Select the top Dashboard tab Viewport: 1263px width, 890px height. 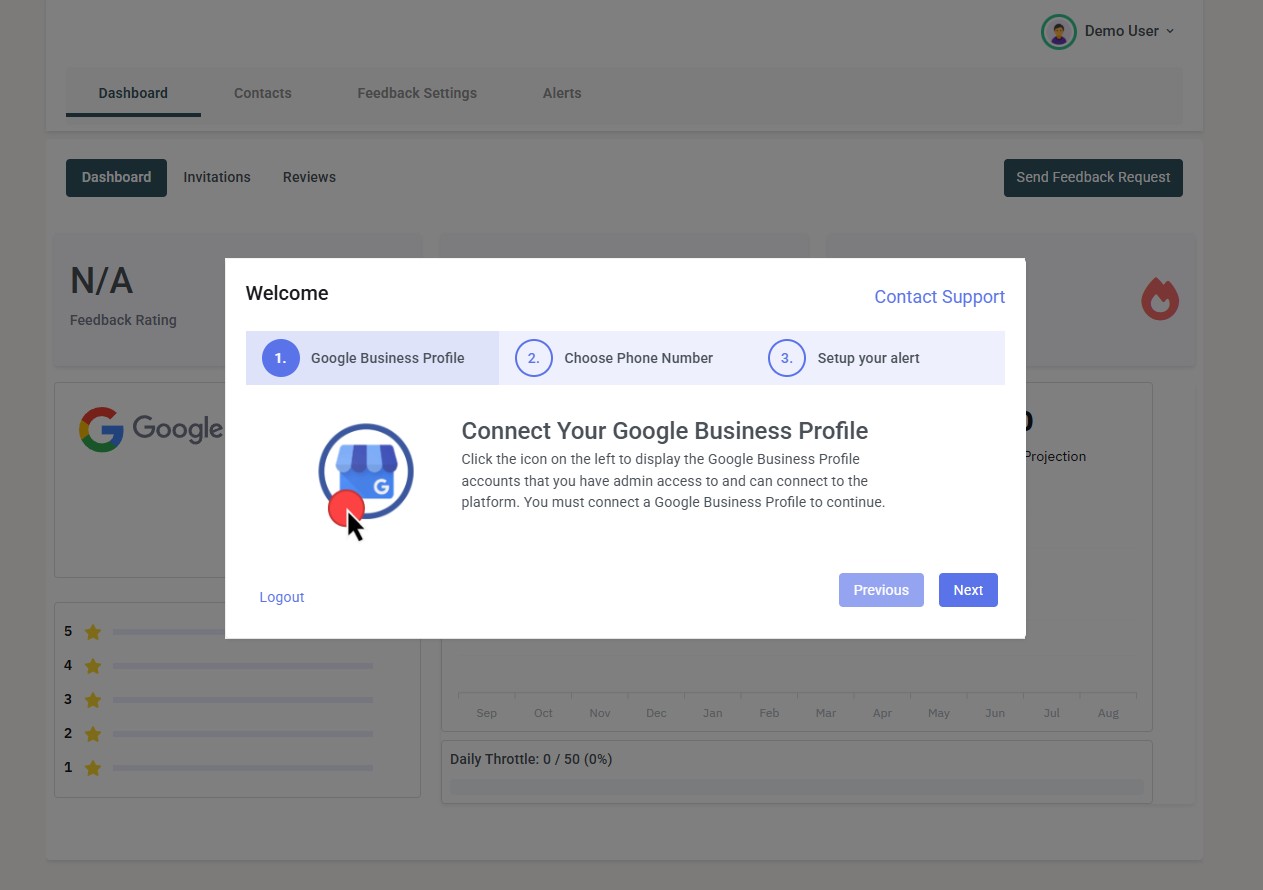click(133, 93)
